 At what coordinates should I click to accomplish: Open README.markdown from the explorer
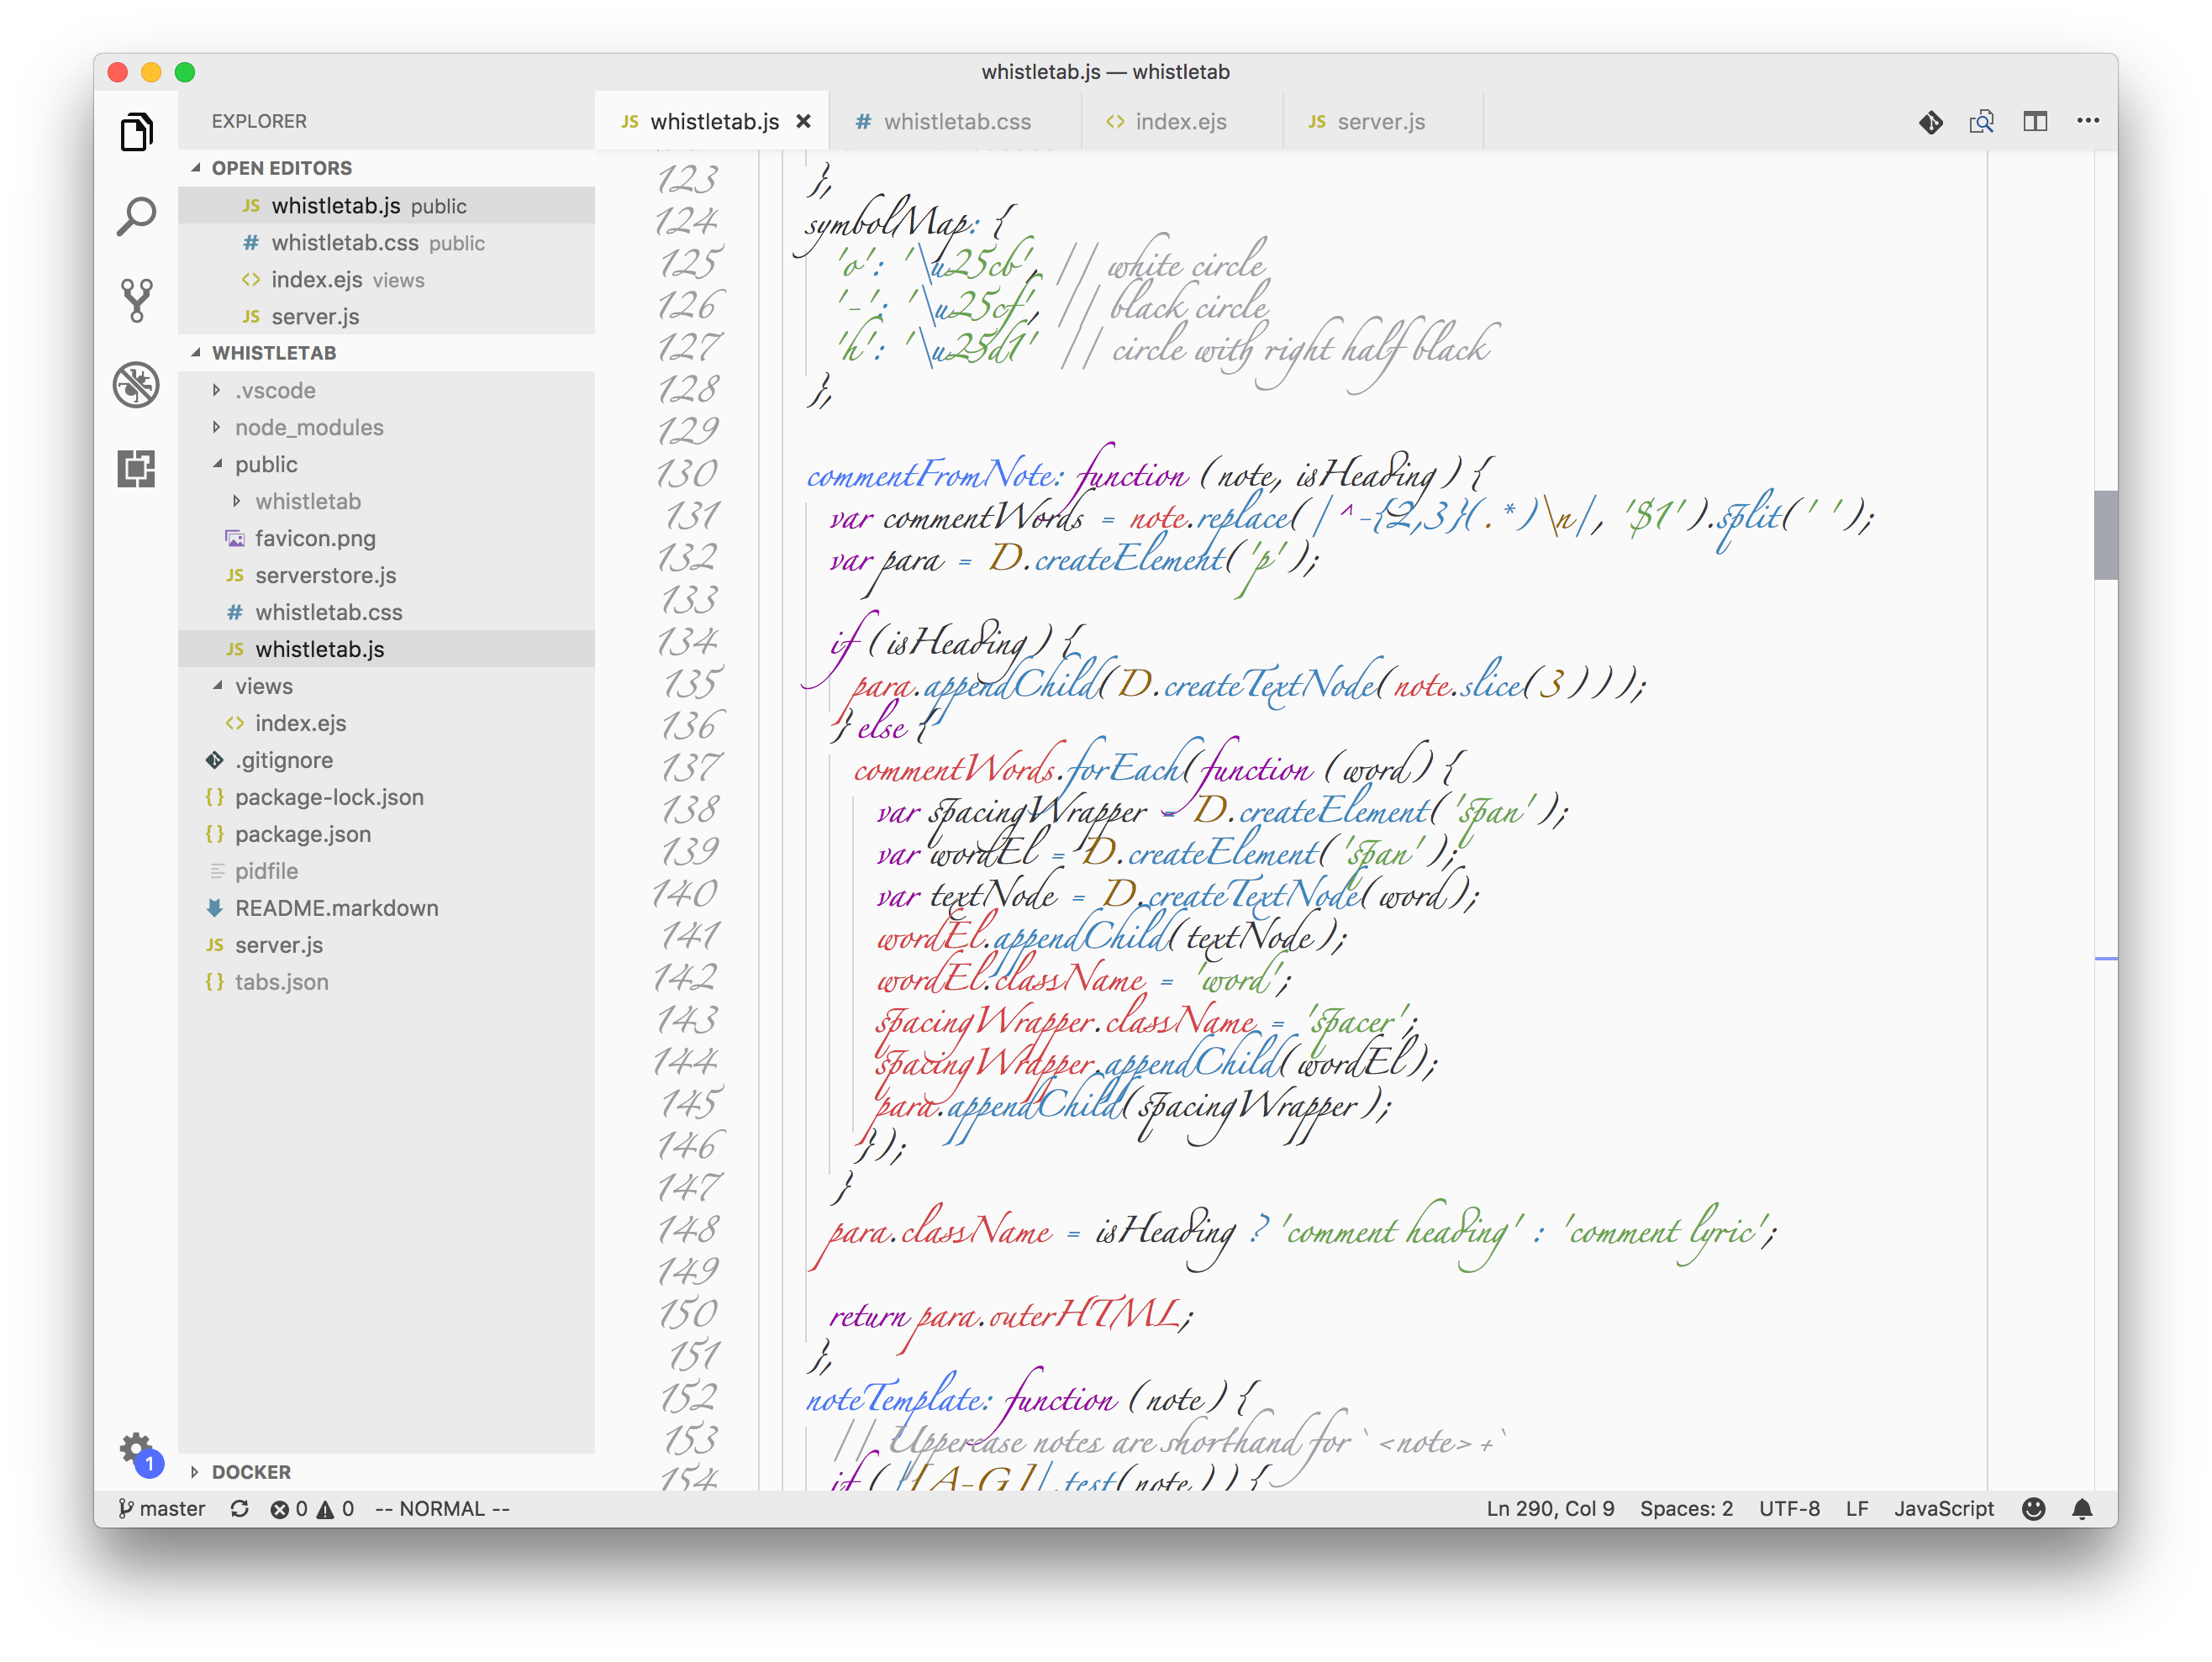[336, 908]
